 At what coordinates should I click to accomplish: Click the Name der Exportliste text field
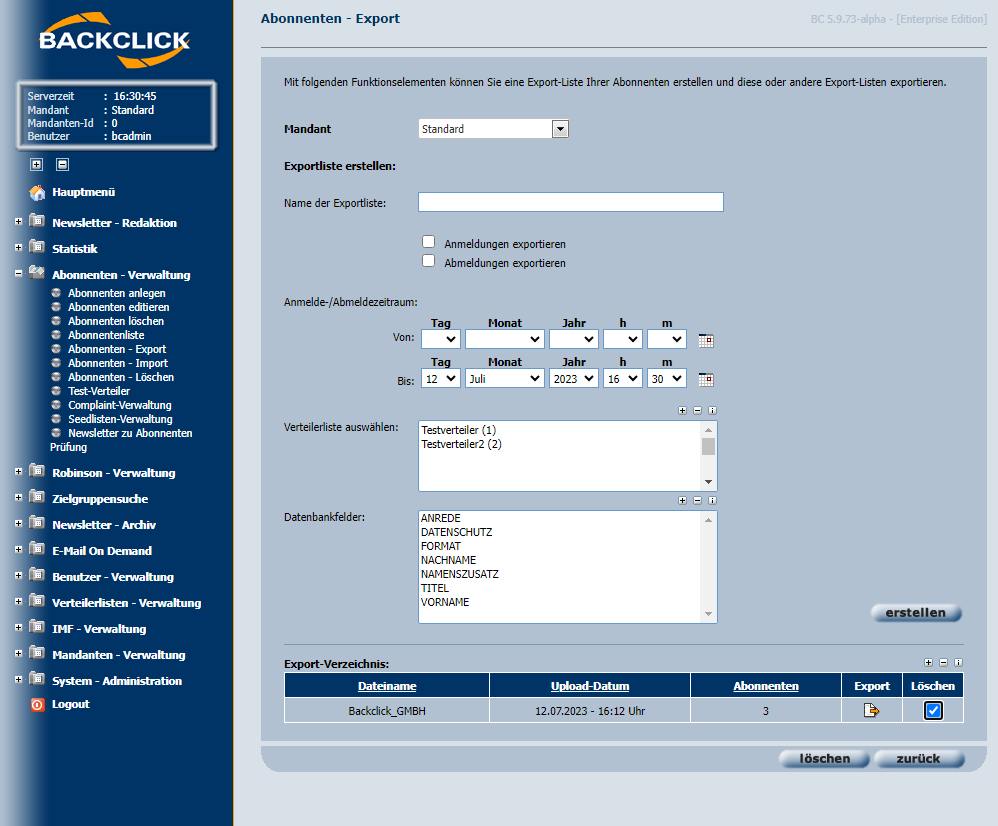click(x=570, y=202)
